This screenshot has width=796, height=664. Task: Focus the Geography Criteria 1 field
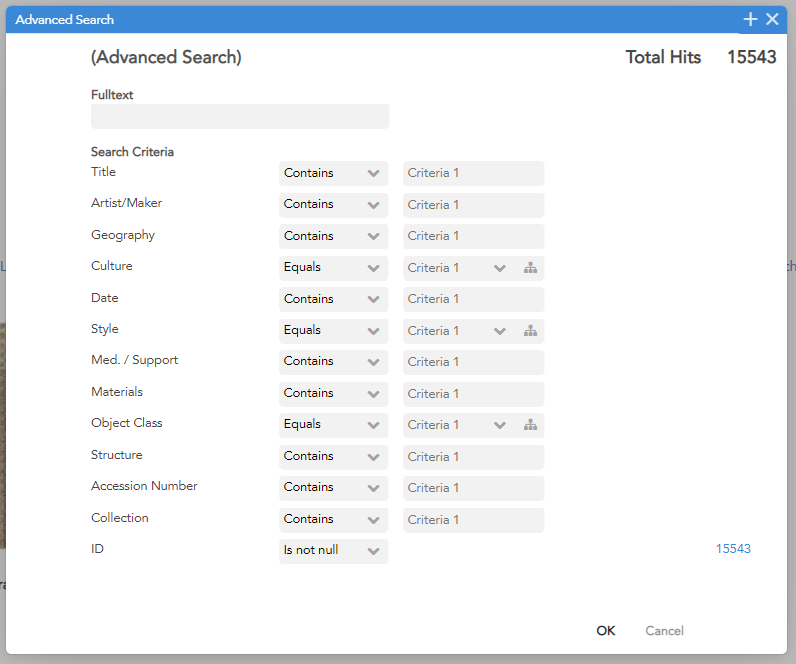[x=473, y=236]
